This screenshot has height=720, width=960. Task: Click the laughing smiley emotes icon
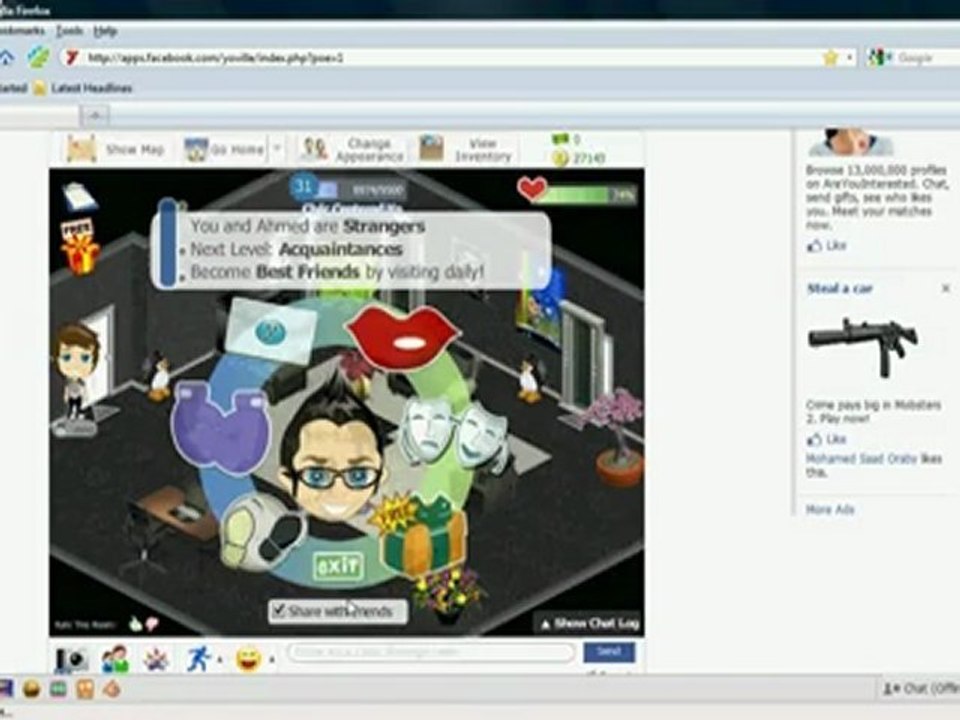(249, 659)
